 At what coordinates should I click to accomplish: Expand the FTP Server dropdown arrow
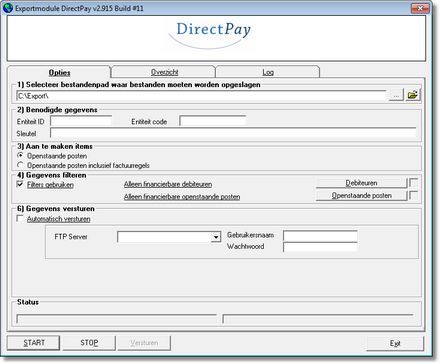point(216,237)
